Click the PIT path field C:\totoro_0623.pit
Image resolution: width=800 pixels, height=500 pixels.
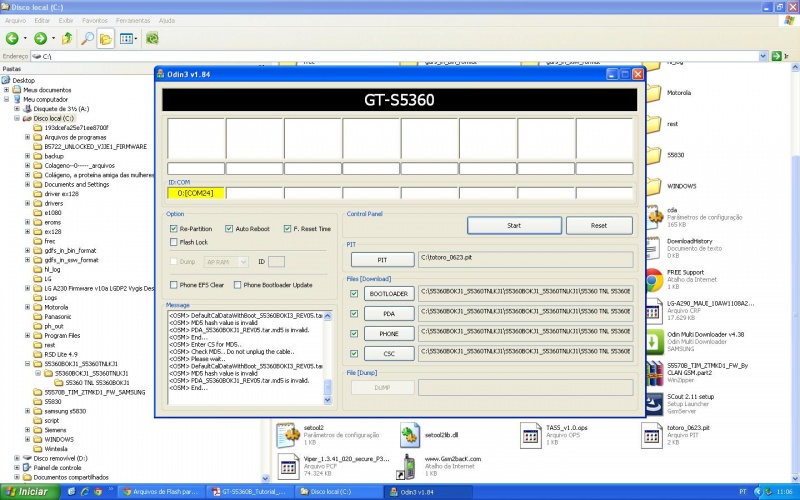526,260
